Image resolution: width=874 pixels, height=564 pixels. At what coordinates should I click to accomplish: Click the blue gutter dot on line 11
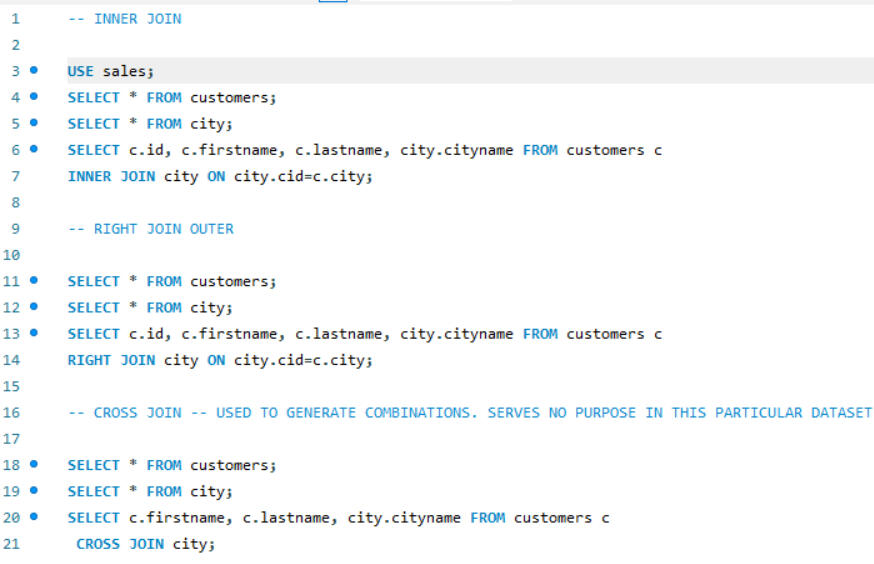point(35,281)
